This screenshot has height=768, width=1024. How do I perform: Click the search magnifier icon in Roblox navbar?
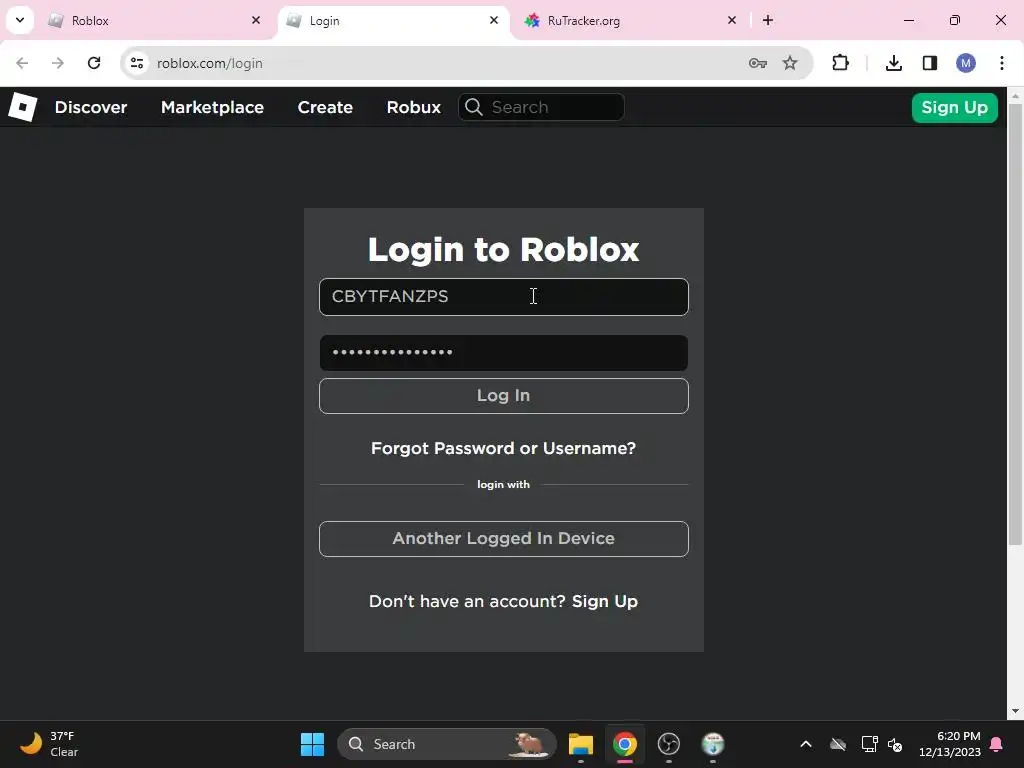click(474, 107)
